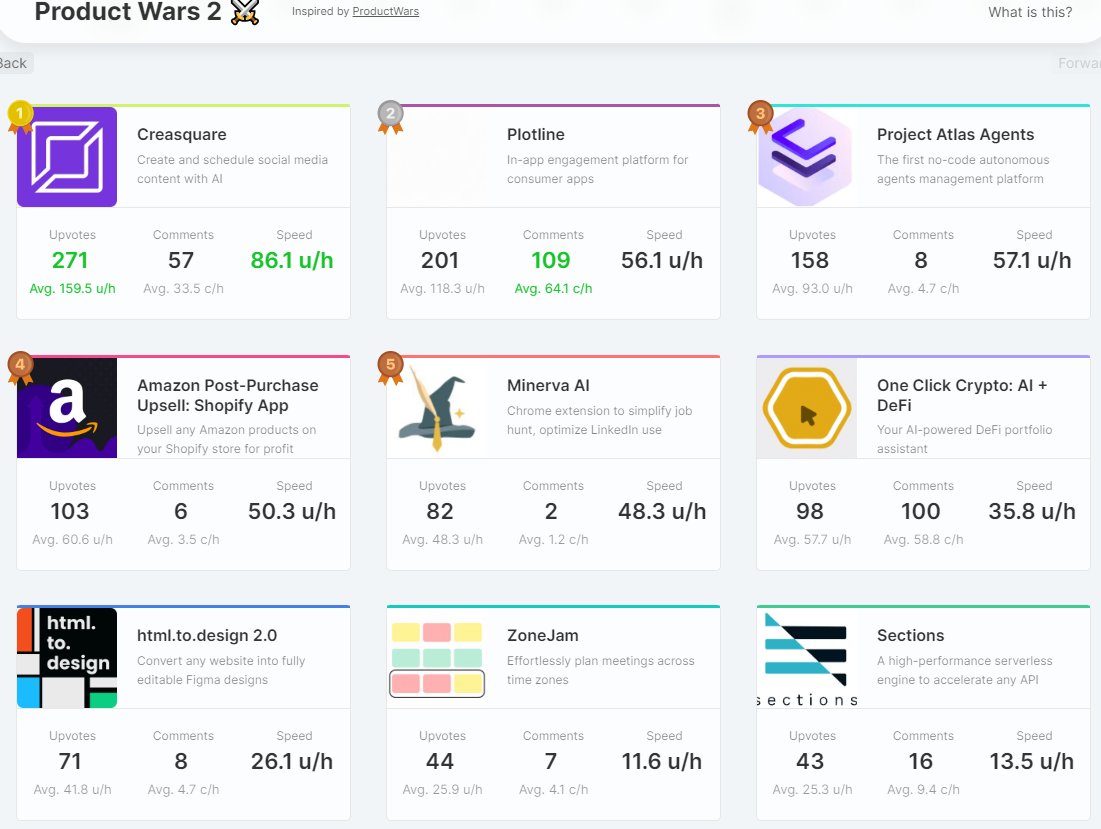Click the "What is this?" link

[1029, 12]
